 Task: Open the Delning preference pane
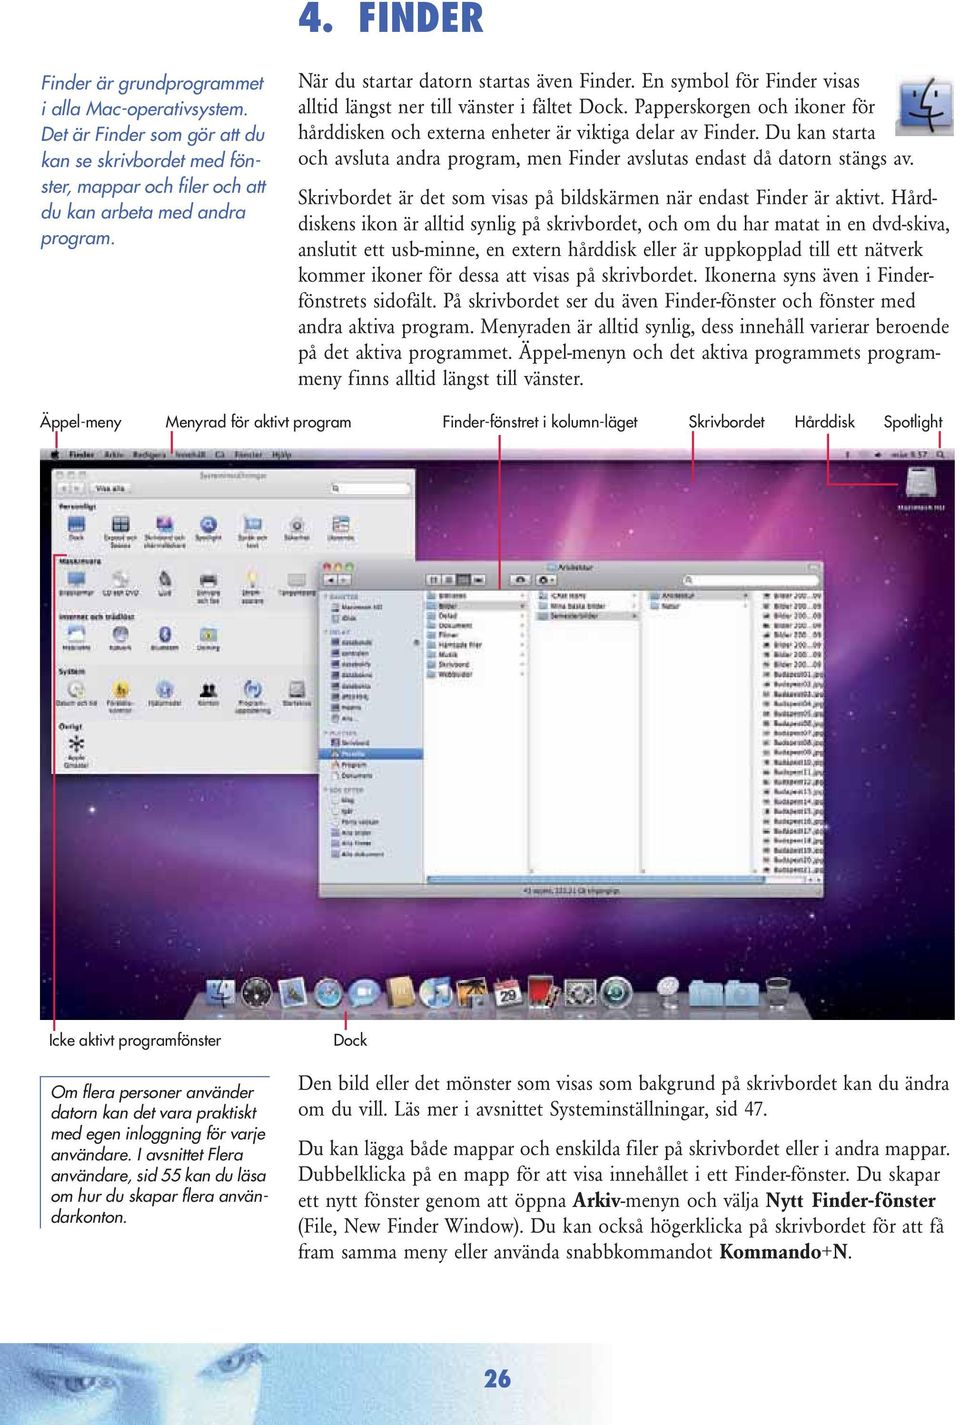[x=208, y=638]
